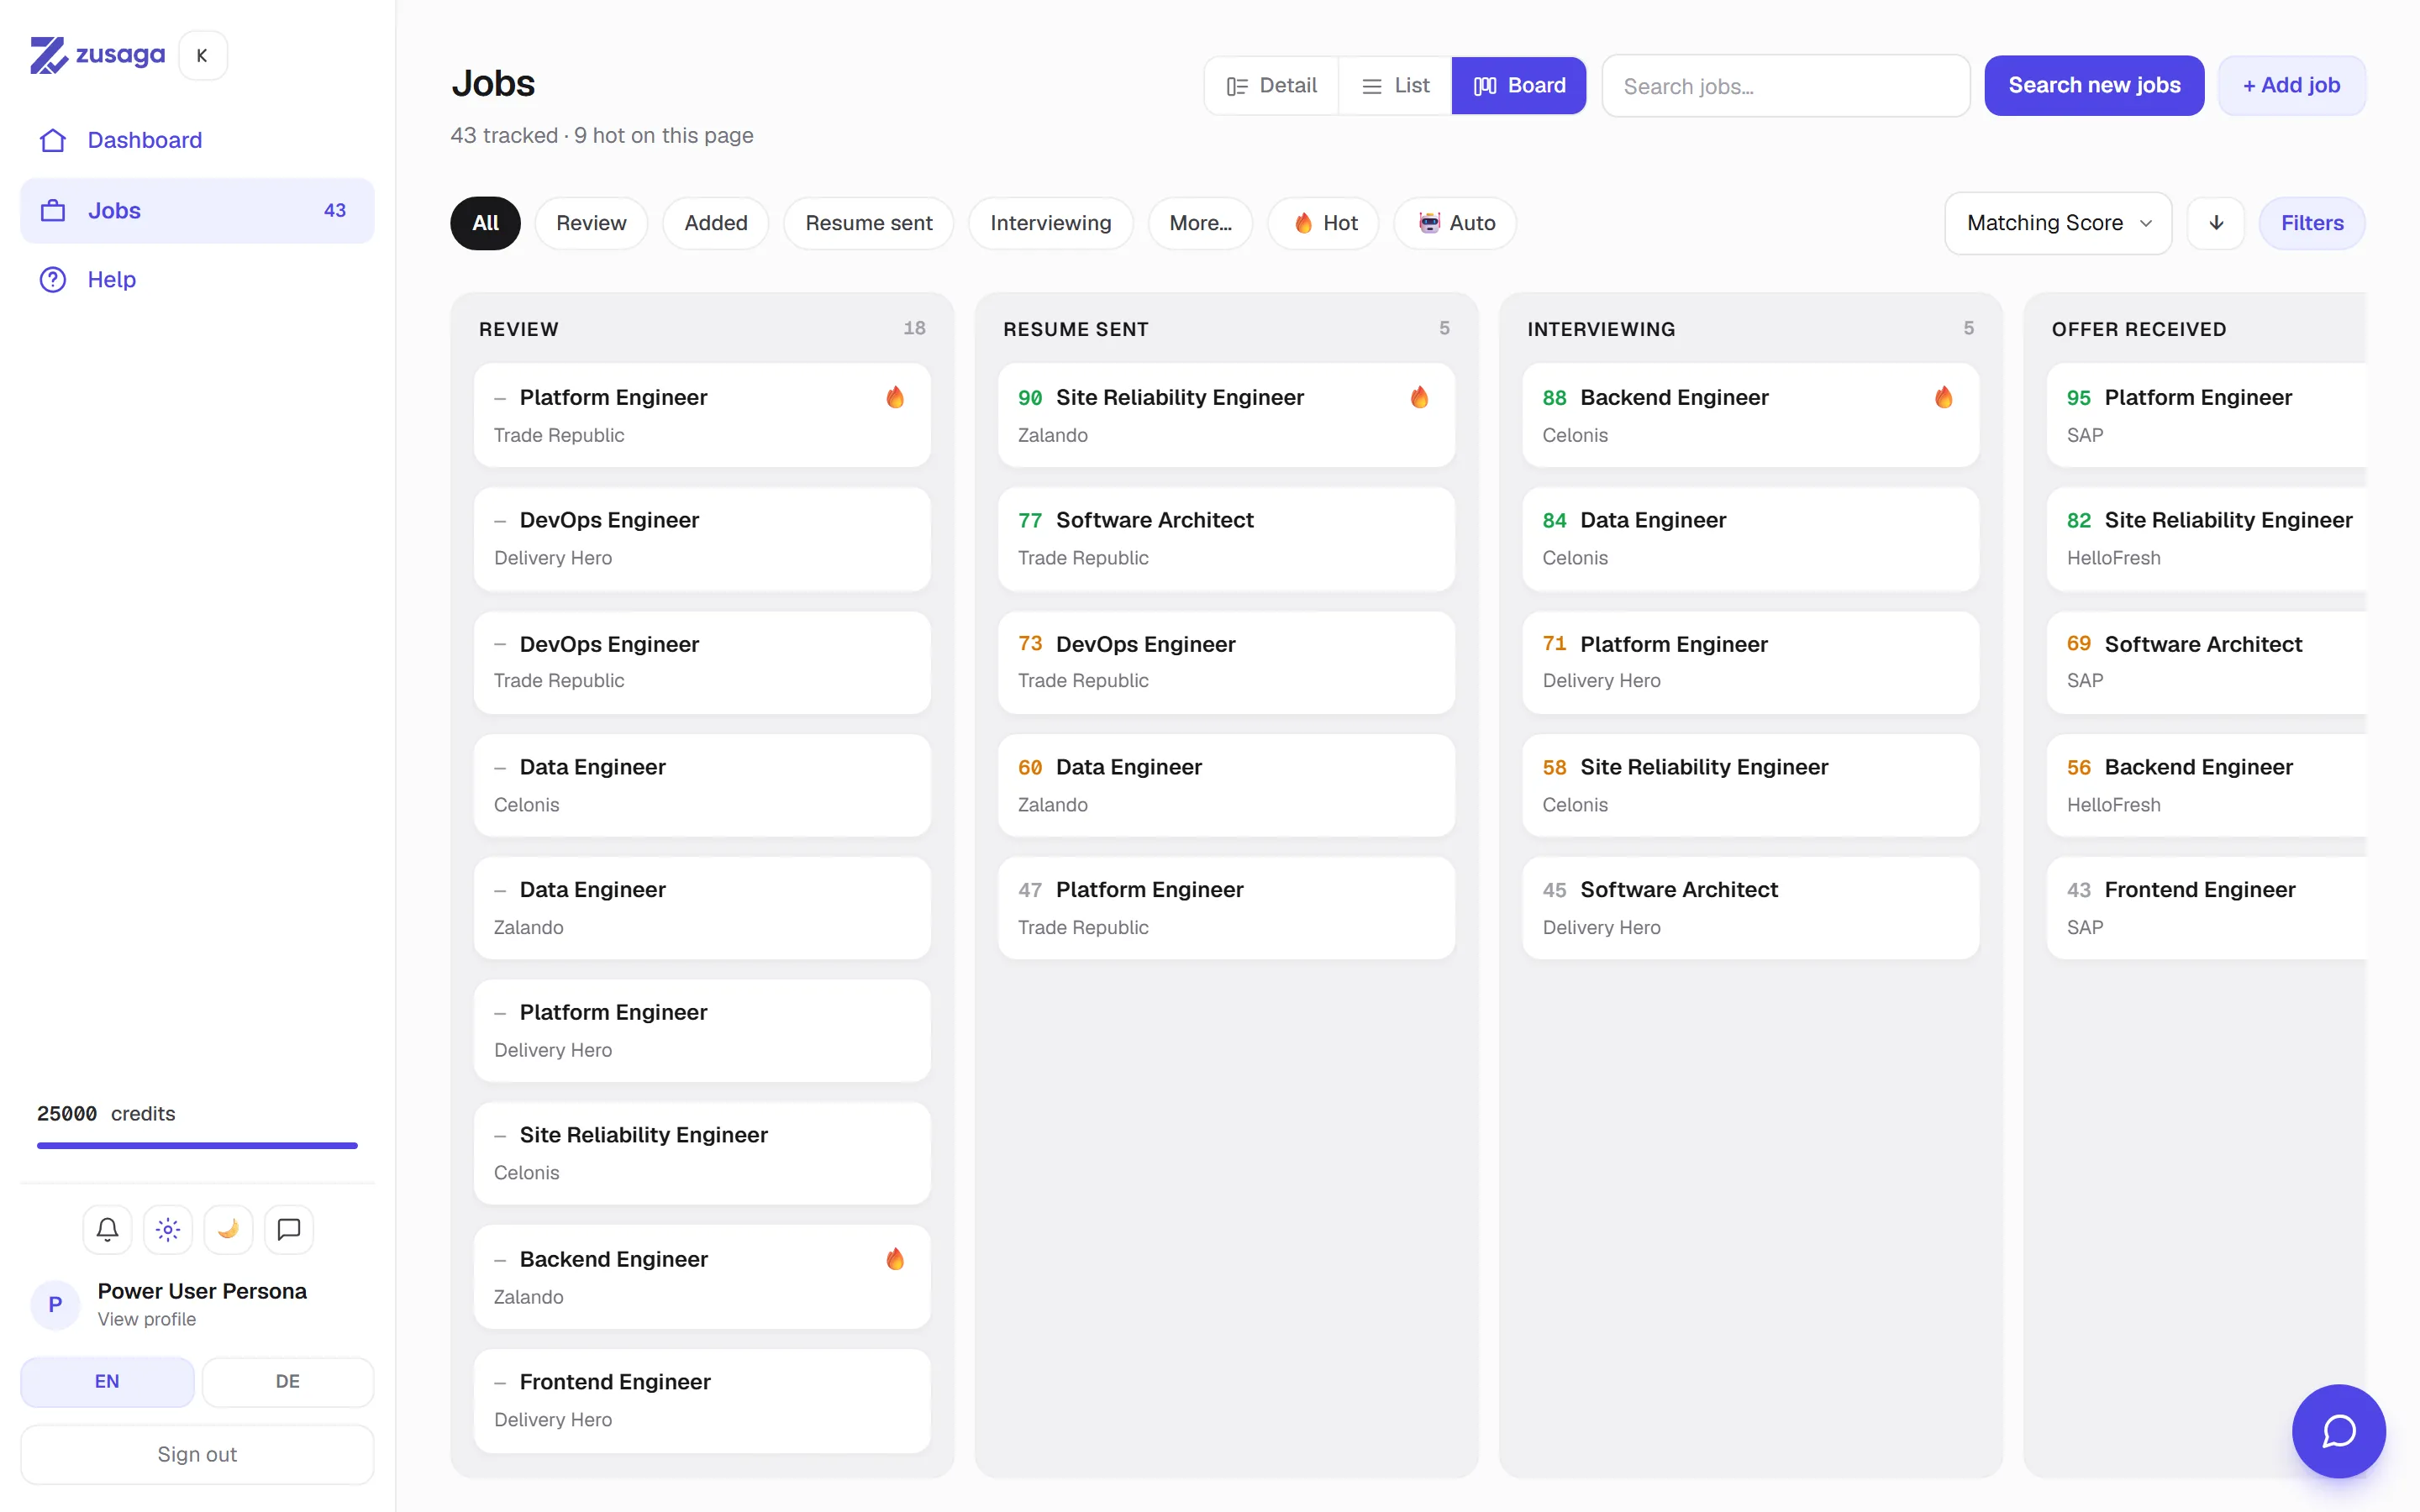Switch to Detail view
Viewport: 2420px width, 1512px height.
pyautogui.click(x=1271, y=86)
